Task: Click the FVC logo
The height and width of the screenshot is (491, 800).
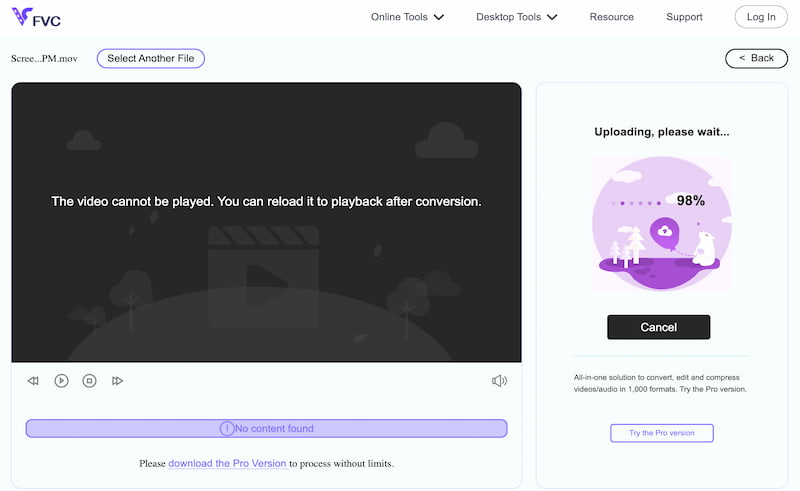Action: (36, 17)
